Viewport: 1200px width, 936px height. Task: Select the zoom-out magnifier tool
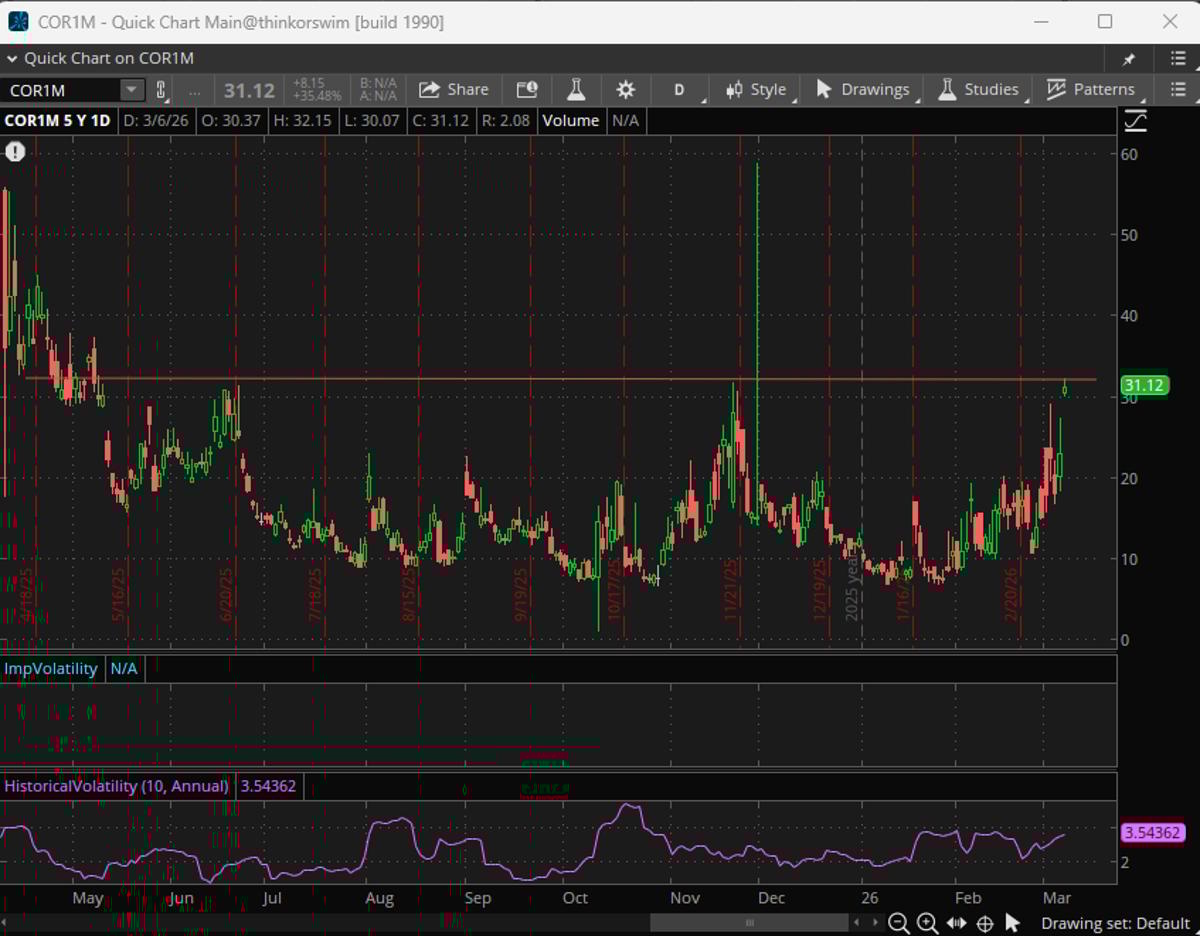899,923
